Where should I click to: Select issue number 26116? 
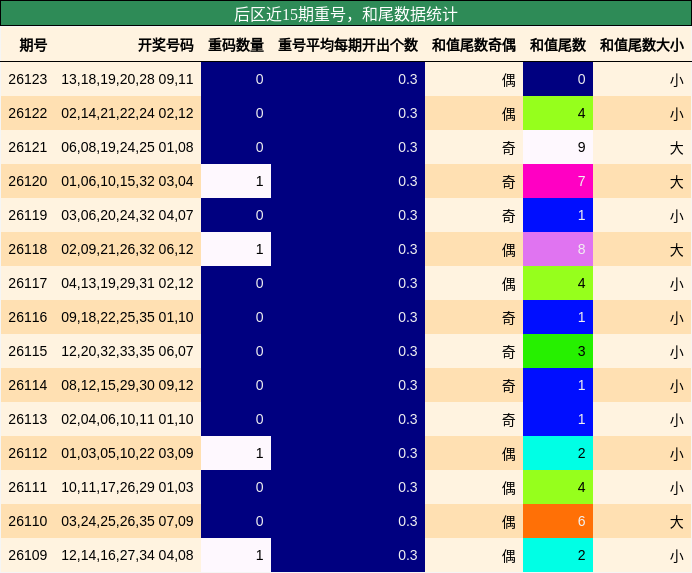tap(28, 317)
